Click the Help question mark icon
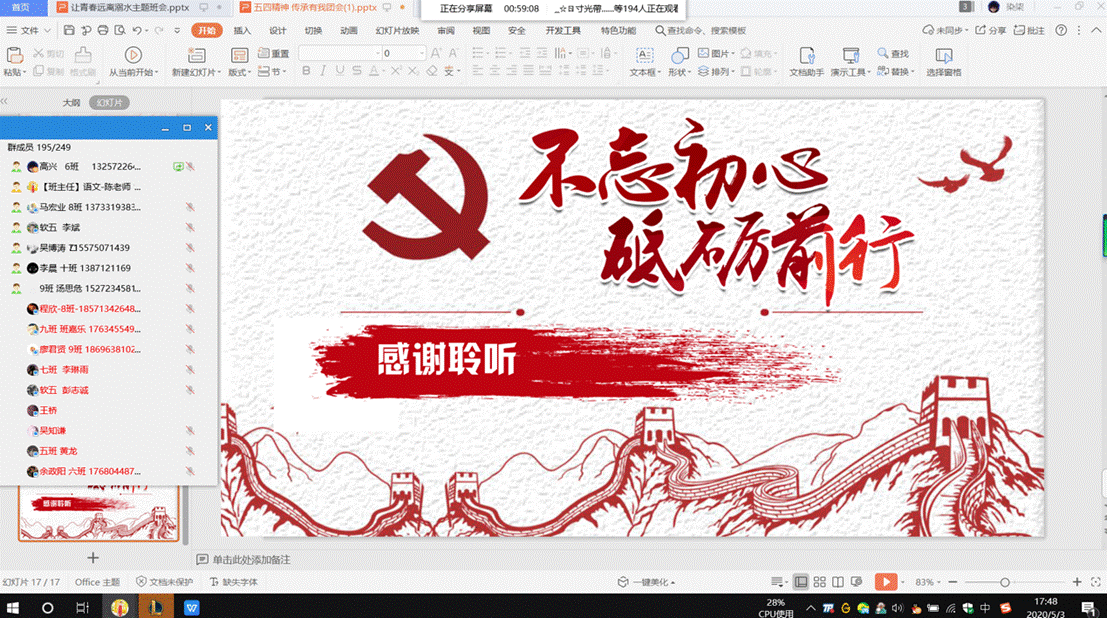Image resolution: width=1107 pixels, height=618 pixels. click(1061, 30)
